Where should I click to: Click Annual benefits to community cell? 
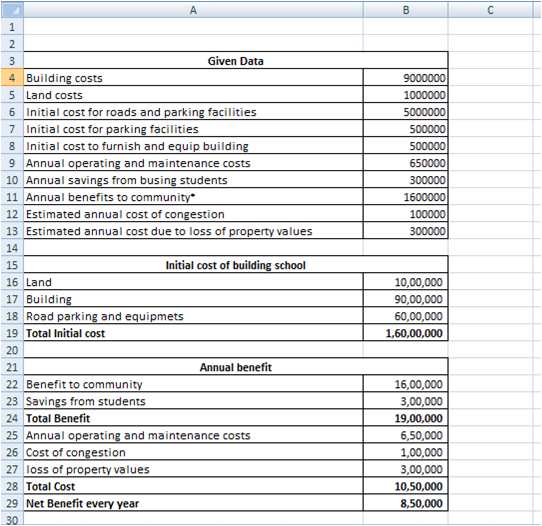coord(193,197)
